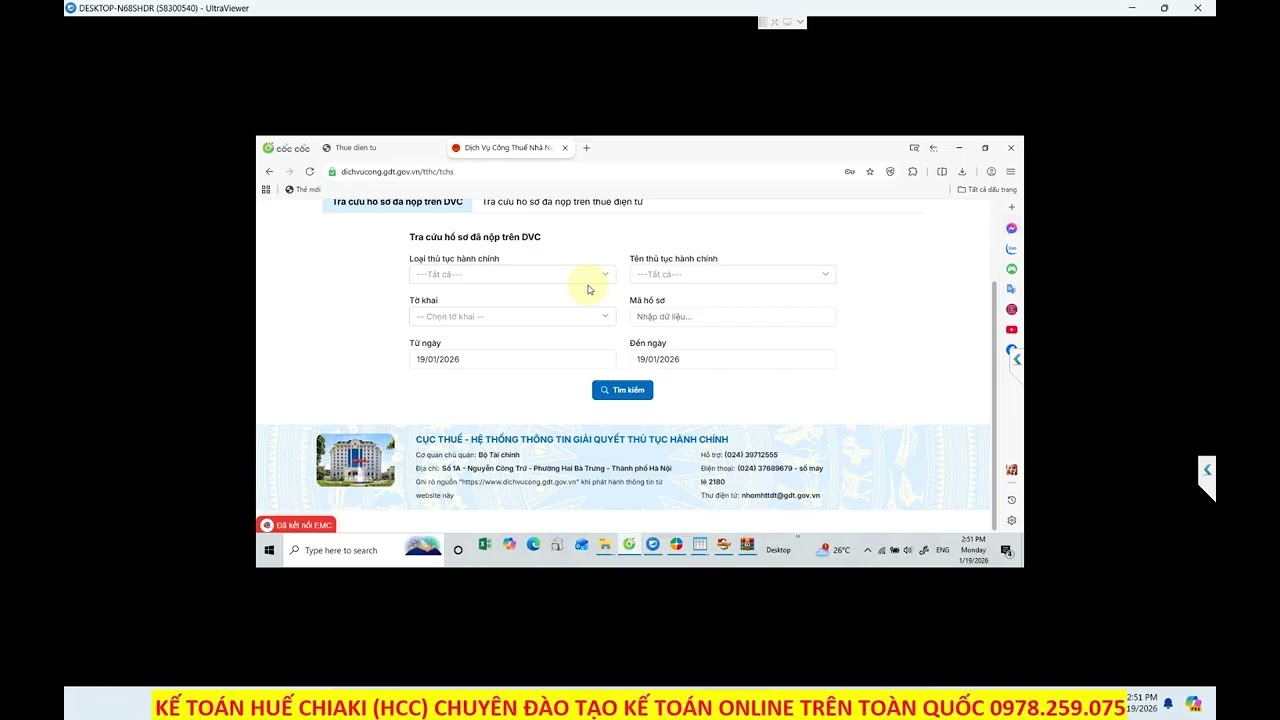Screen dimensions: 1280x720
Task: Add a sidebar app with plus icon
Action: click(1012, 207)
